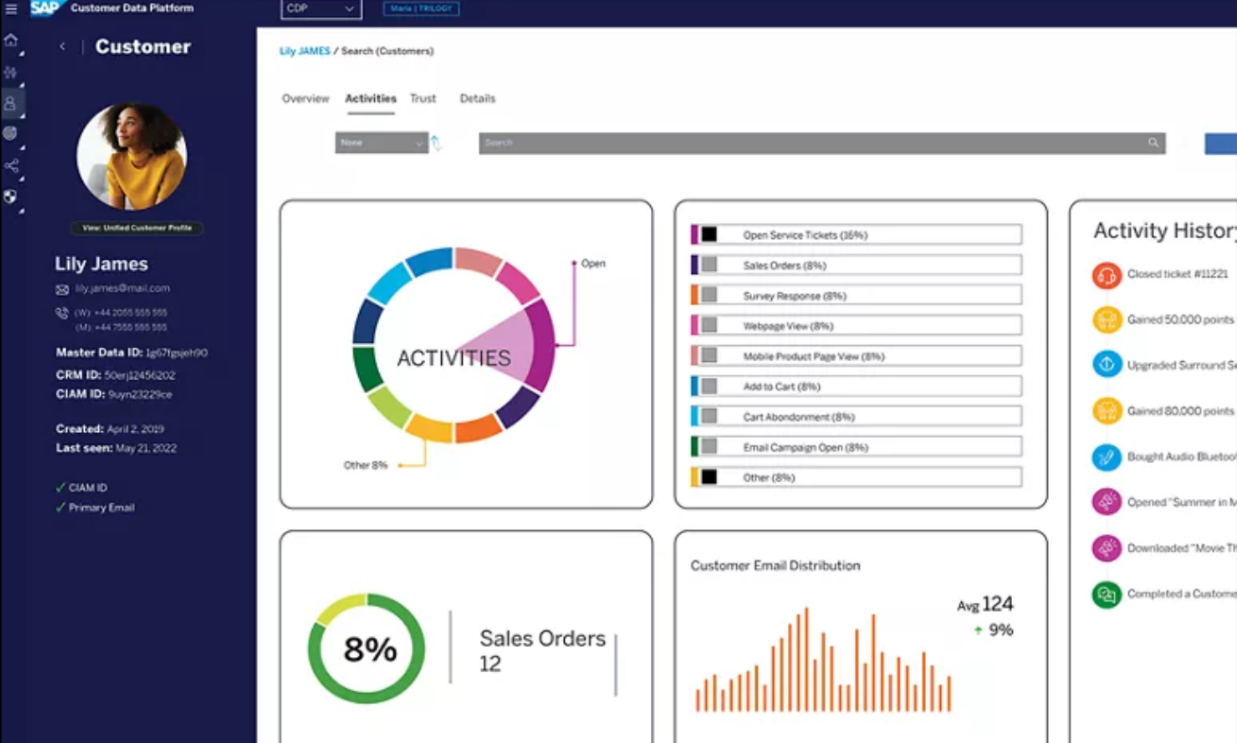Click the green 8% progress ring
Screen dimensions: 1237x743
pos(366,649)
